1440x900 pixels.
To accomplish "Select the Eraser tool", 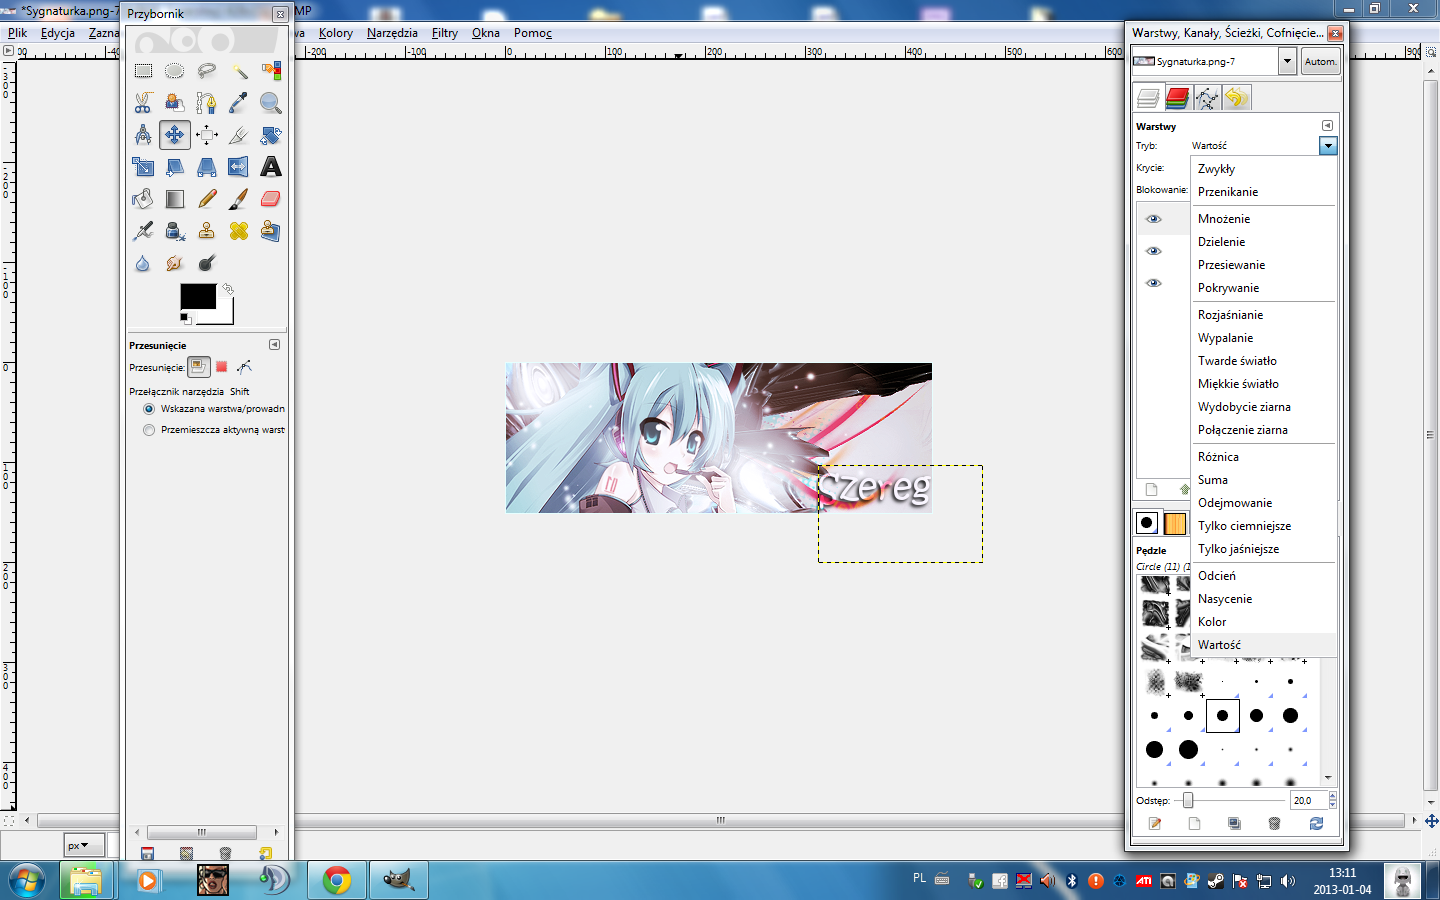I will (x=271, y=199).
